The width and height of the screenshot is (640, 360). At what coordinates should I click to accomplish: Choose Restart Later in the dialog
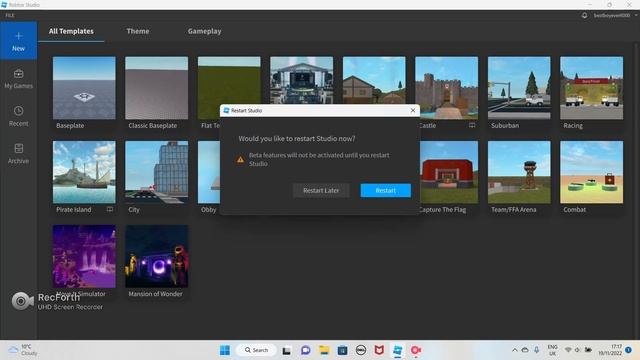click(x=321, y=190)
